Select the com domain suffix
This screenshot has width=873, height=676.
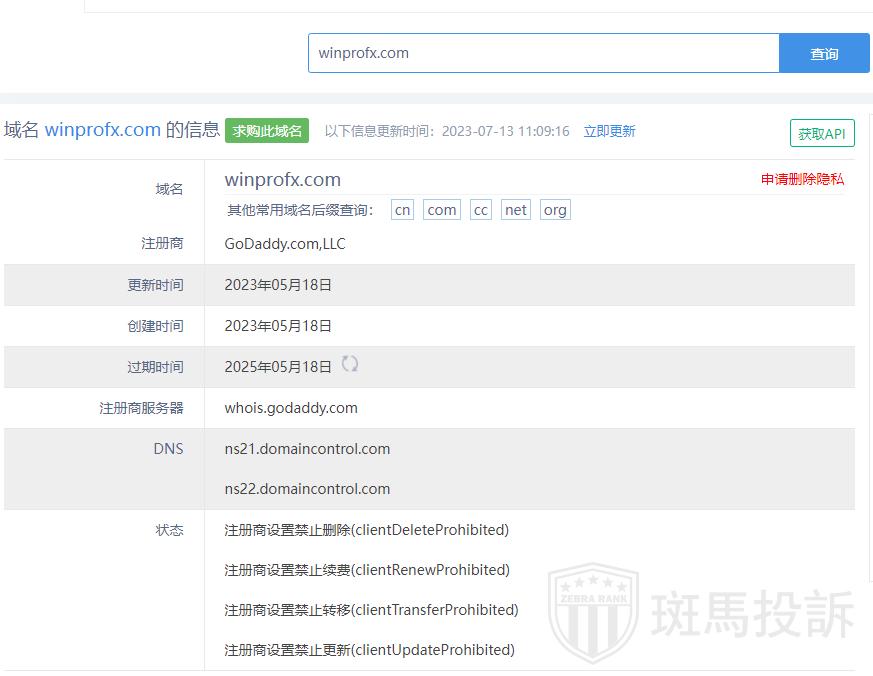(441, 210)
